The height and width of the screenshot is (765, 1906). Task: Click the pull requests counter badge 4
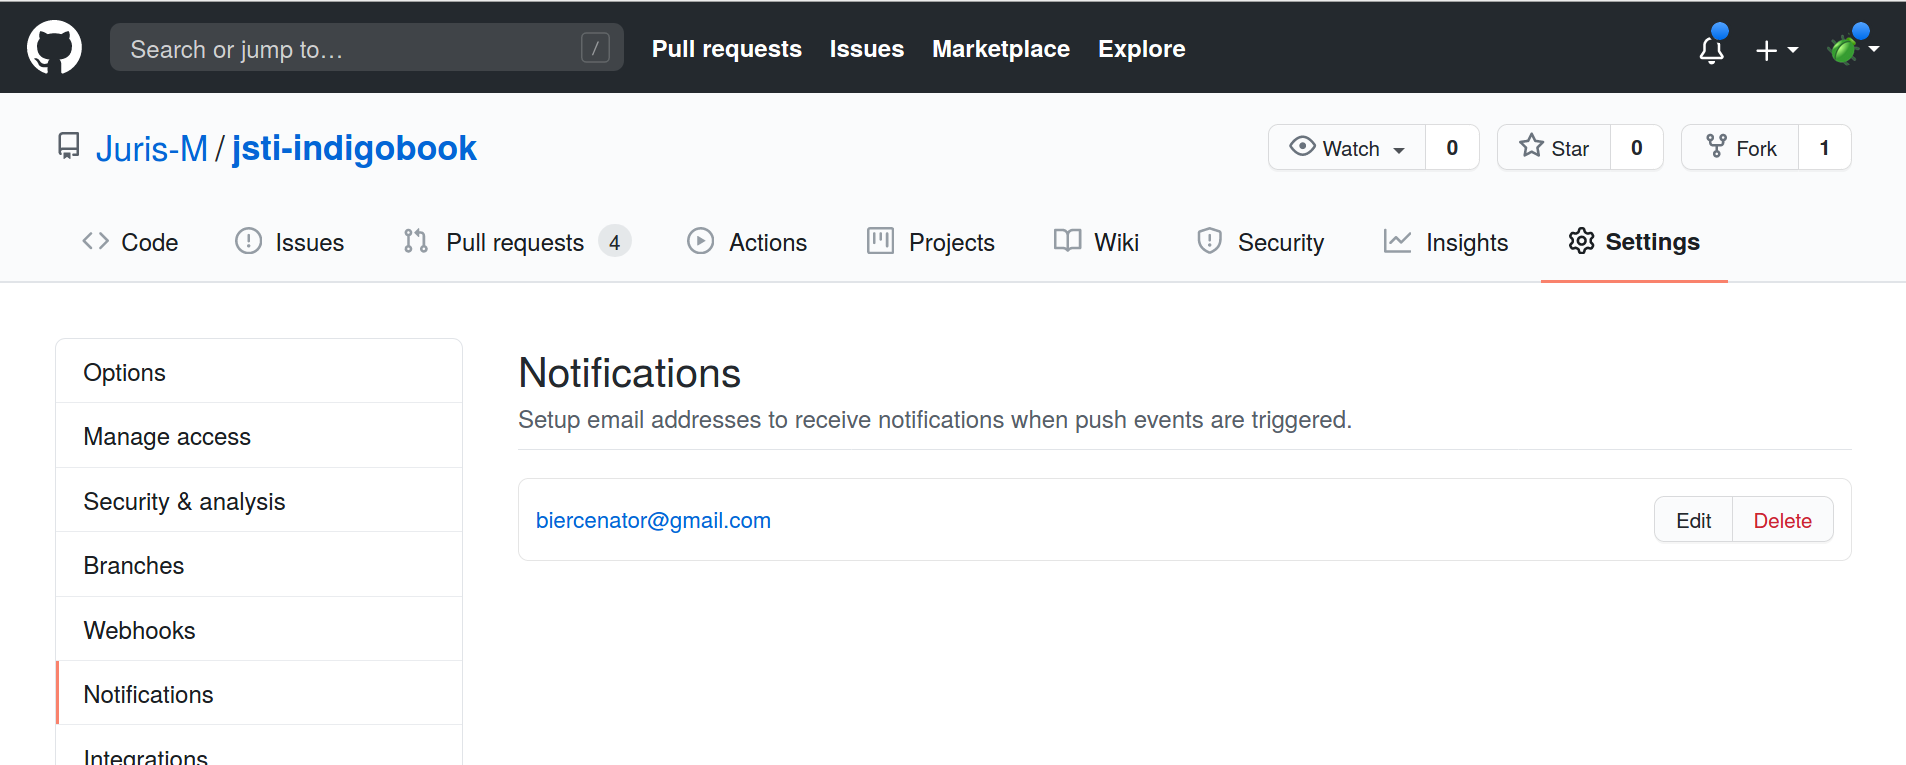click(x=614, y=242)
